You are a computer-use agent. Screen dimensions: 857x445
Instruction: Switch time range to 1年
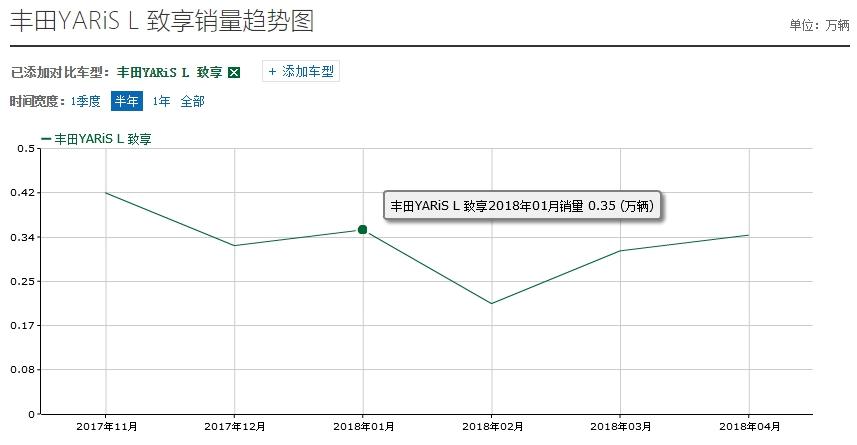pos(161,101)
